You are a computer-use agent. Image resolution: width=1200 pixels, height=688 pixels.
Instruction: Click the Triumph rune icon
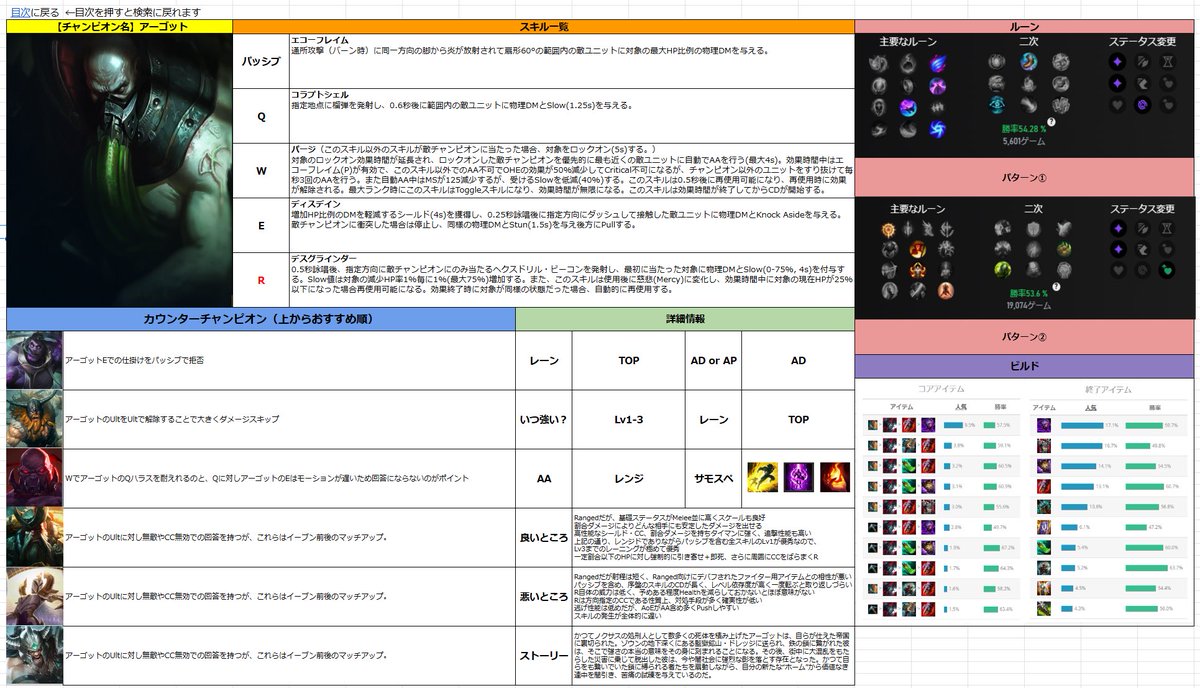pos(918,249)
